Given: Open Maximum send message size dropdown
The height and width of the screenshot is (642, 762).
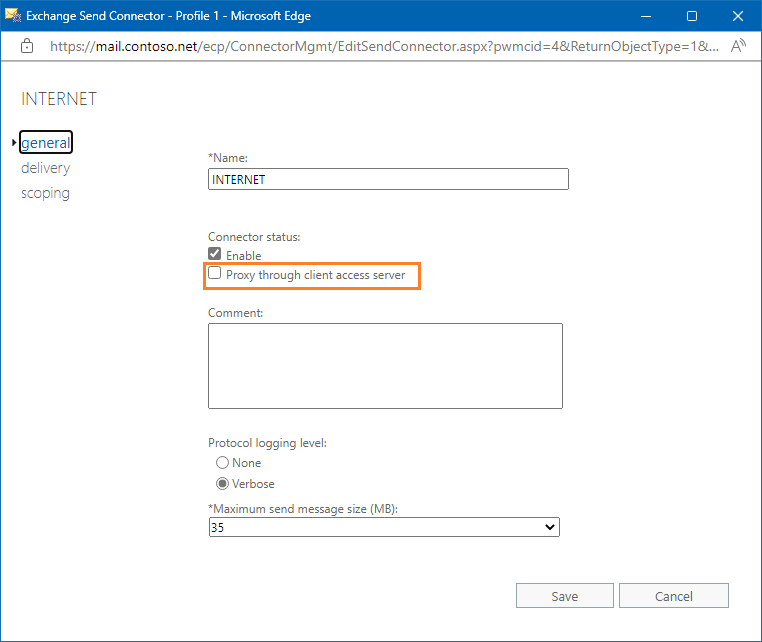Looking at the screenshot, I should point(384,527).
